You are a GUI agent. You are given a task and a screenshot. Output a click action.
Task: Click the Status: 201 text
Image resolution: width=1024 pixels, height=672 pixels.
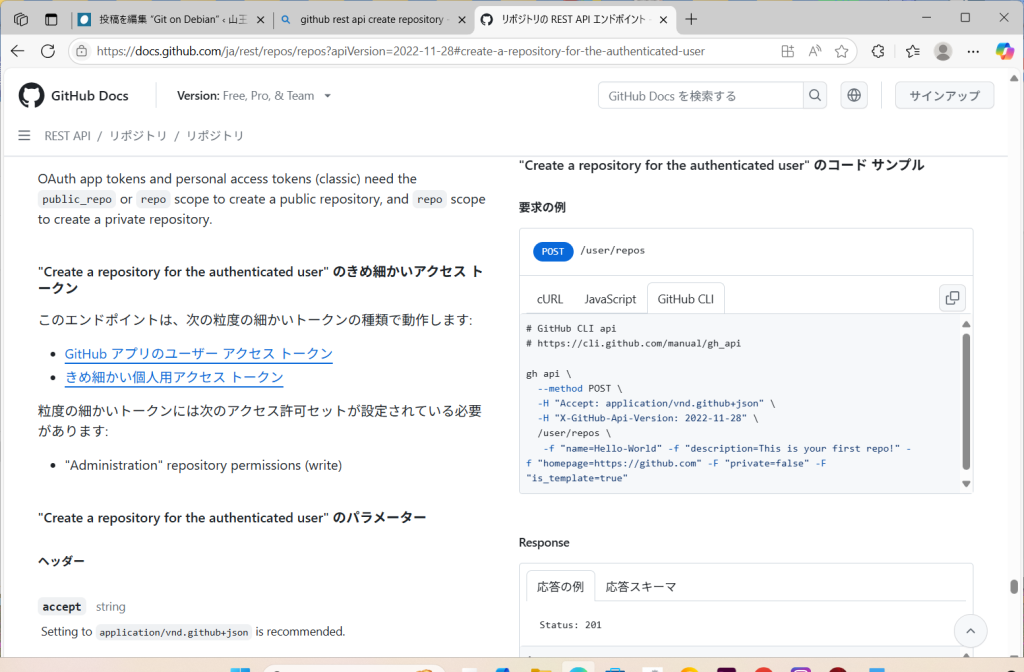[570, 625]
